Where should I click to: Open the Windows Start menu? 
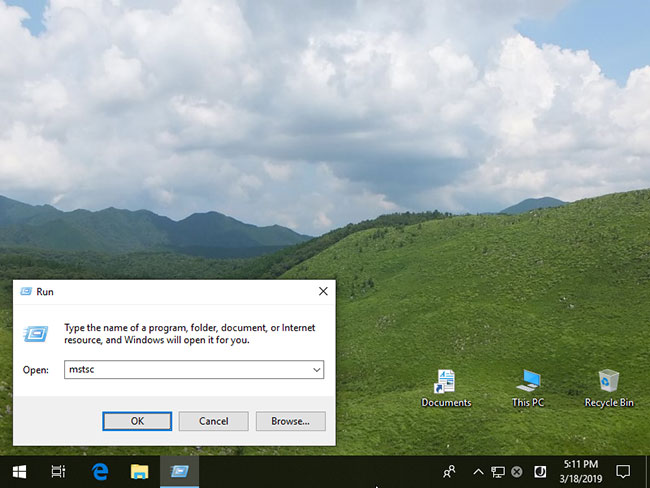19,471
